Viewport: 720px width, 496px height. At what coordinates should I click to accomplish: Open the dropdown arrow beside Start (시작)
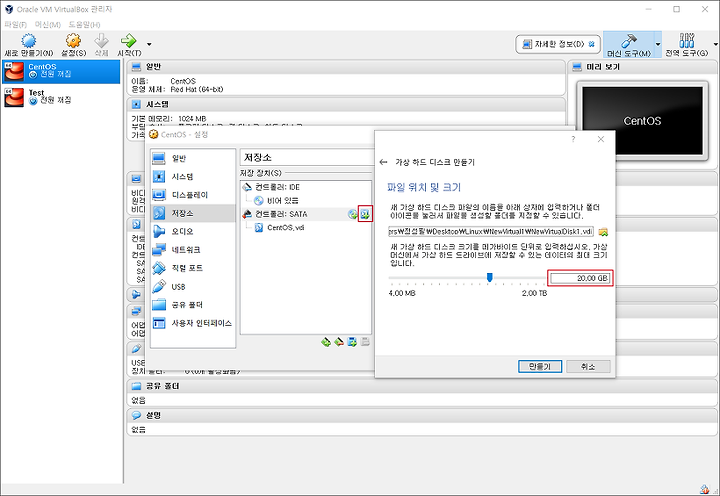149,45
